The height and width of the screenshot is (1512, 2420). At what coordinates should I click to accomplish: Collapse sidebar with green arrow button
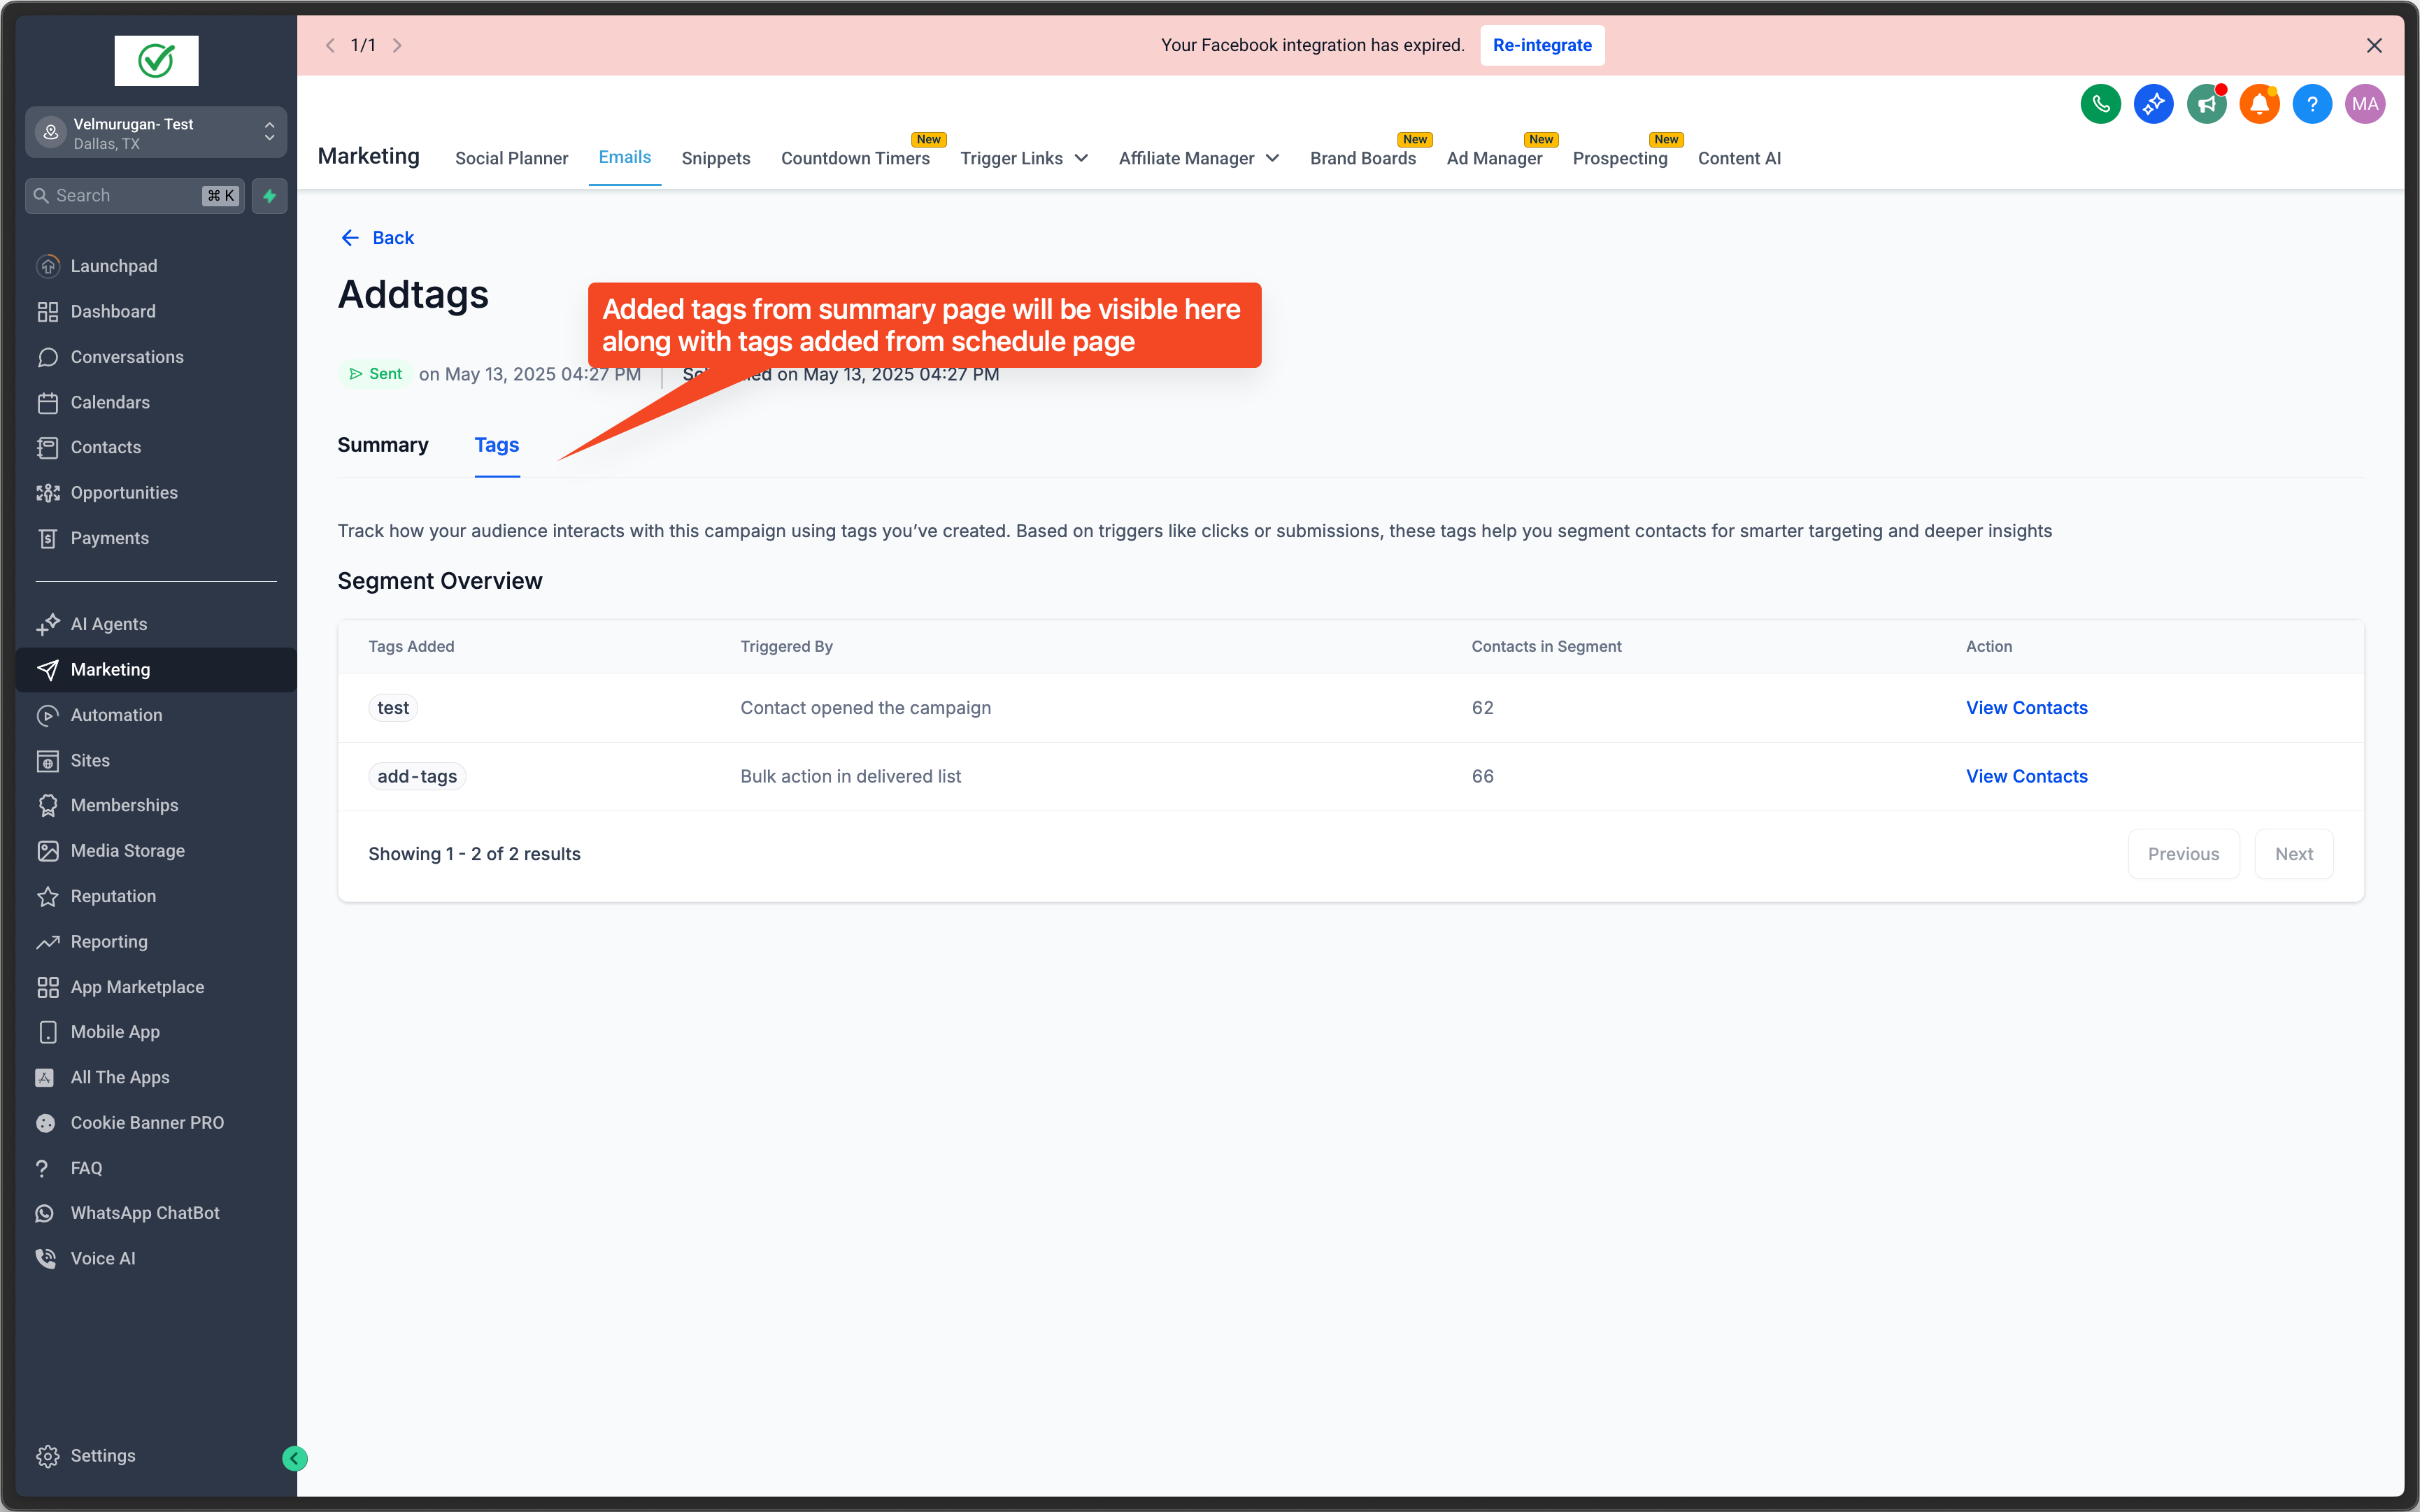[x=295, y=1458]
